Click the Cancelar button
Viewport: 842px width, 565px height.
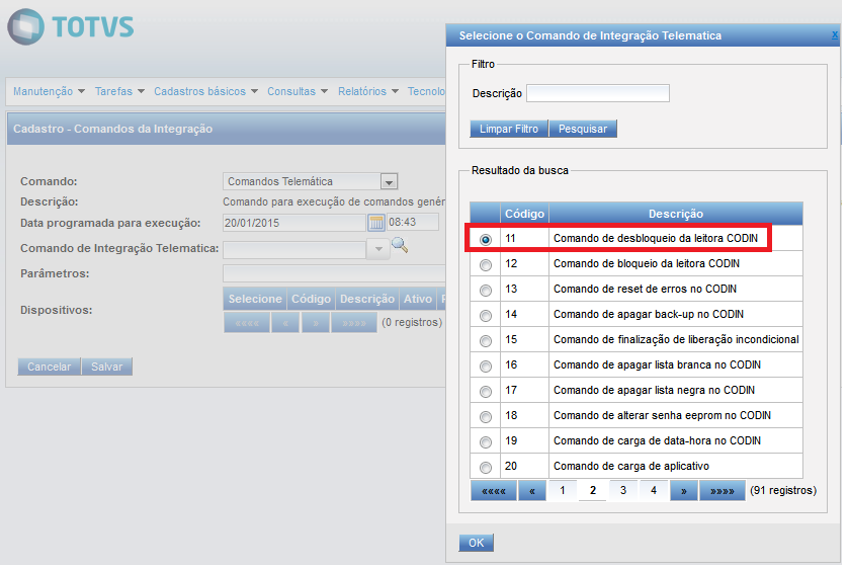(x=49, y=367)
